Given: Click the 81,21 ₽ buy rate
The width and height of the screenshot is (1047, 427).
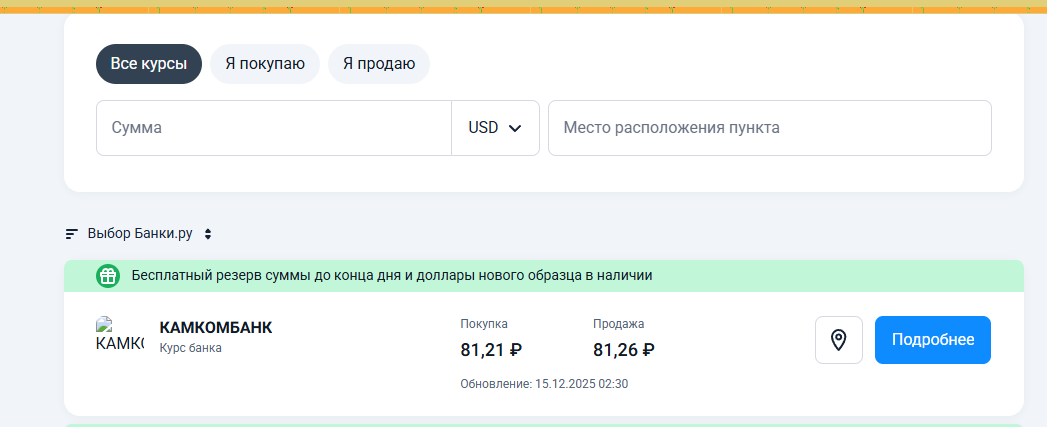Looking at the screenshot, I should point(491,350).
